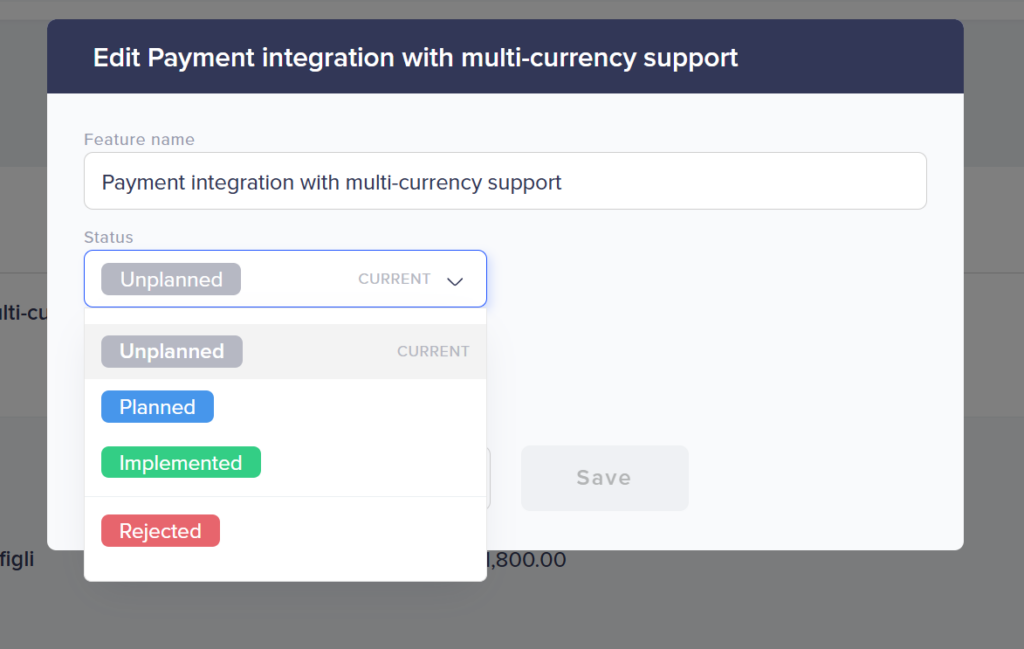This screenshot has height=649, width=1024.
Task: Select the Planned status option
Action: (285, 407)
